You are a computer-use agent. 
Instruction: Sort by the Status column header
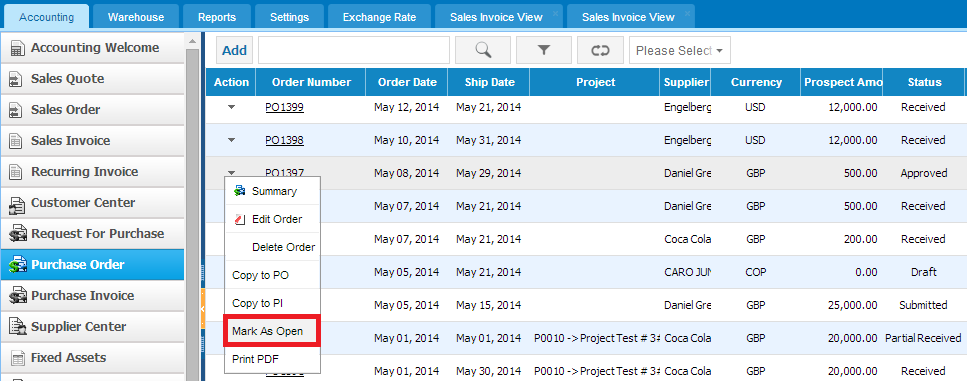(x=924, y=82)
